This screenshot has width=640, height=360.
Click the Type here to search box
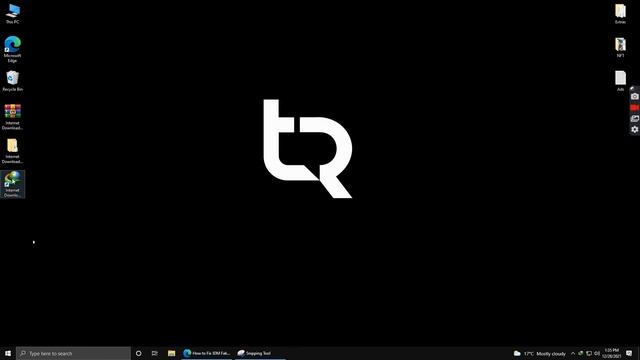tap(73, 353)
